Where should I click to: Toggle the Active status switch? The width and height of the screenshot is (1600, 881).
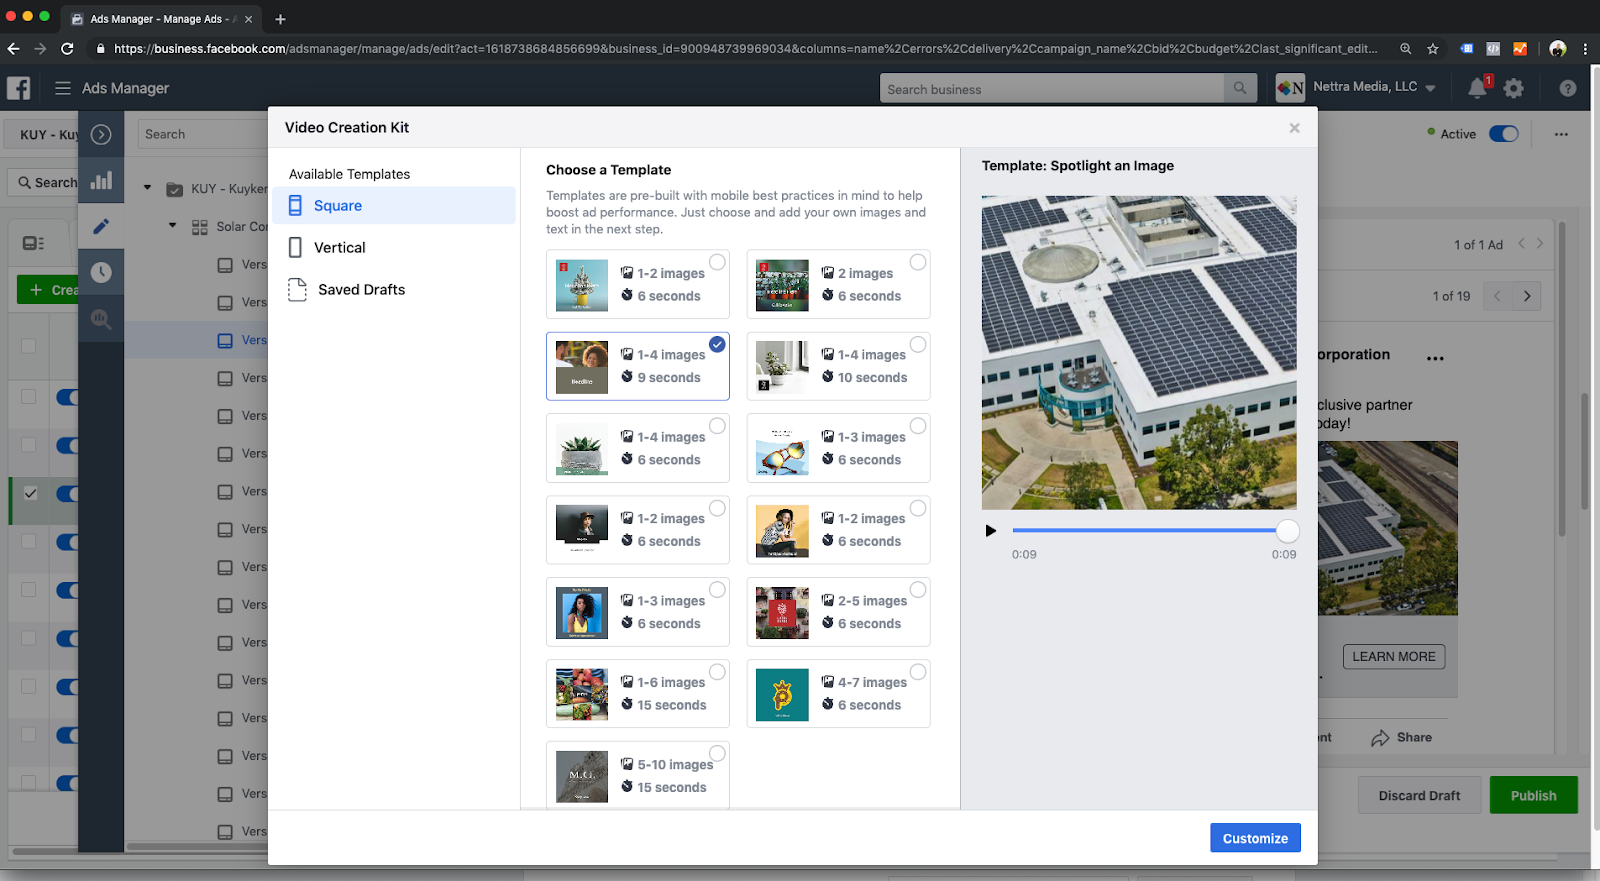coord(1503,134)
